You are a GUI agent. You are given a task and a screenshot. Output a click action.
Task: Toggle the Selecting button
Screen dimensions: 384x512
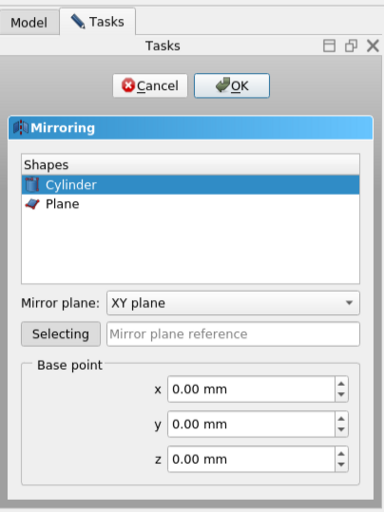(x=61, y=334)
